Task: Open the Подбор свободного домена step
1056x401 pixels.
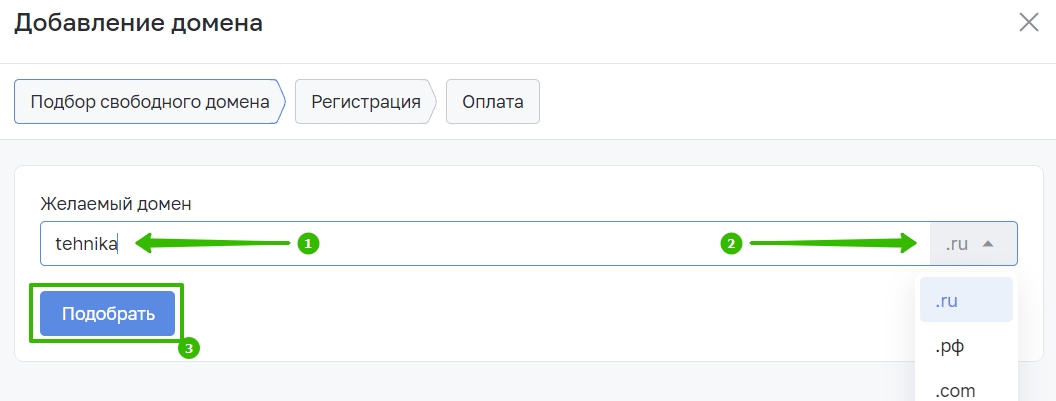Action: point(150,102)
